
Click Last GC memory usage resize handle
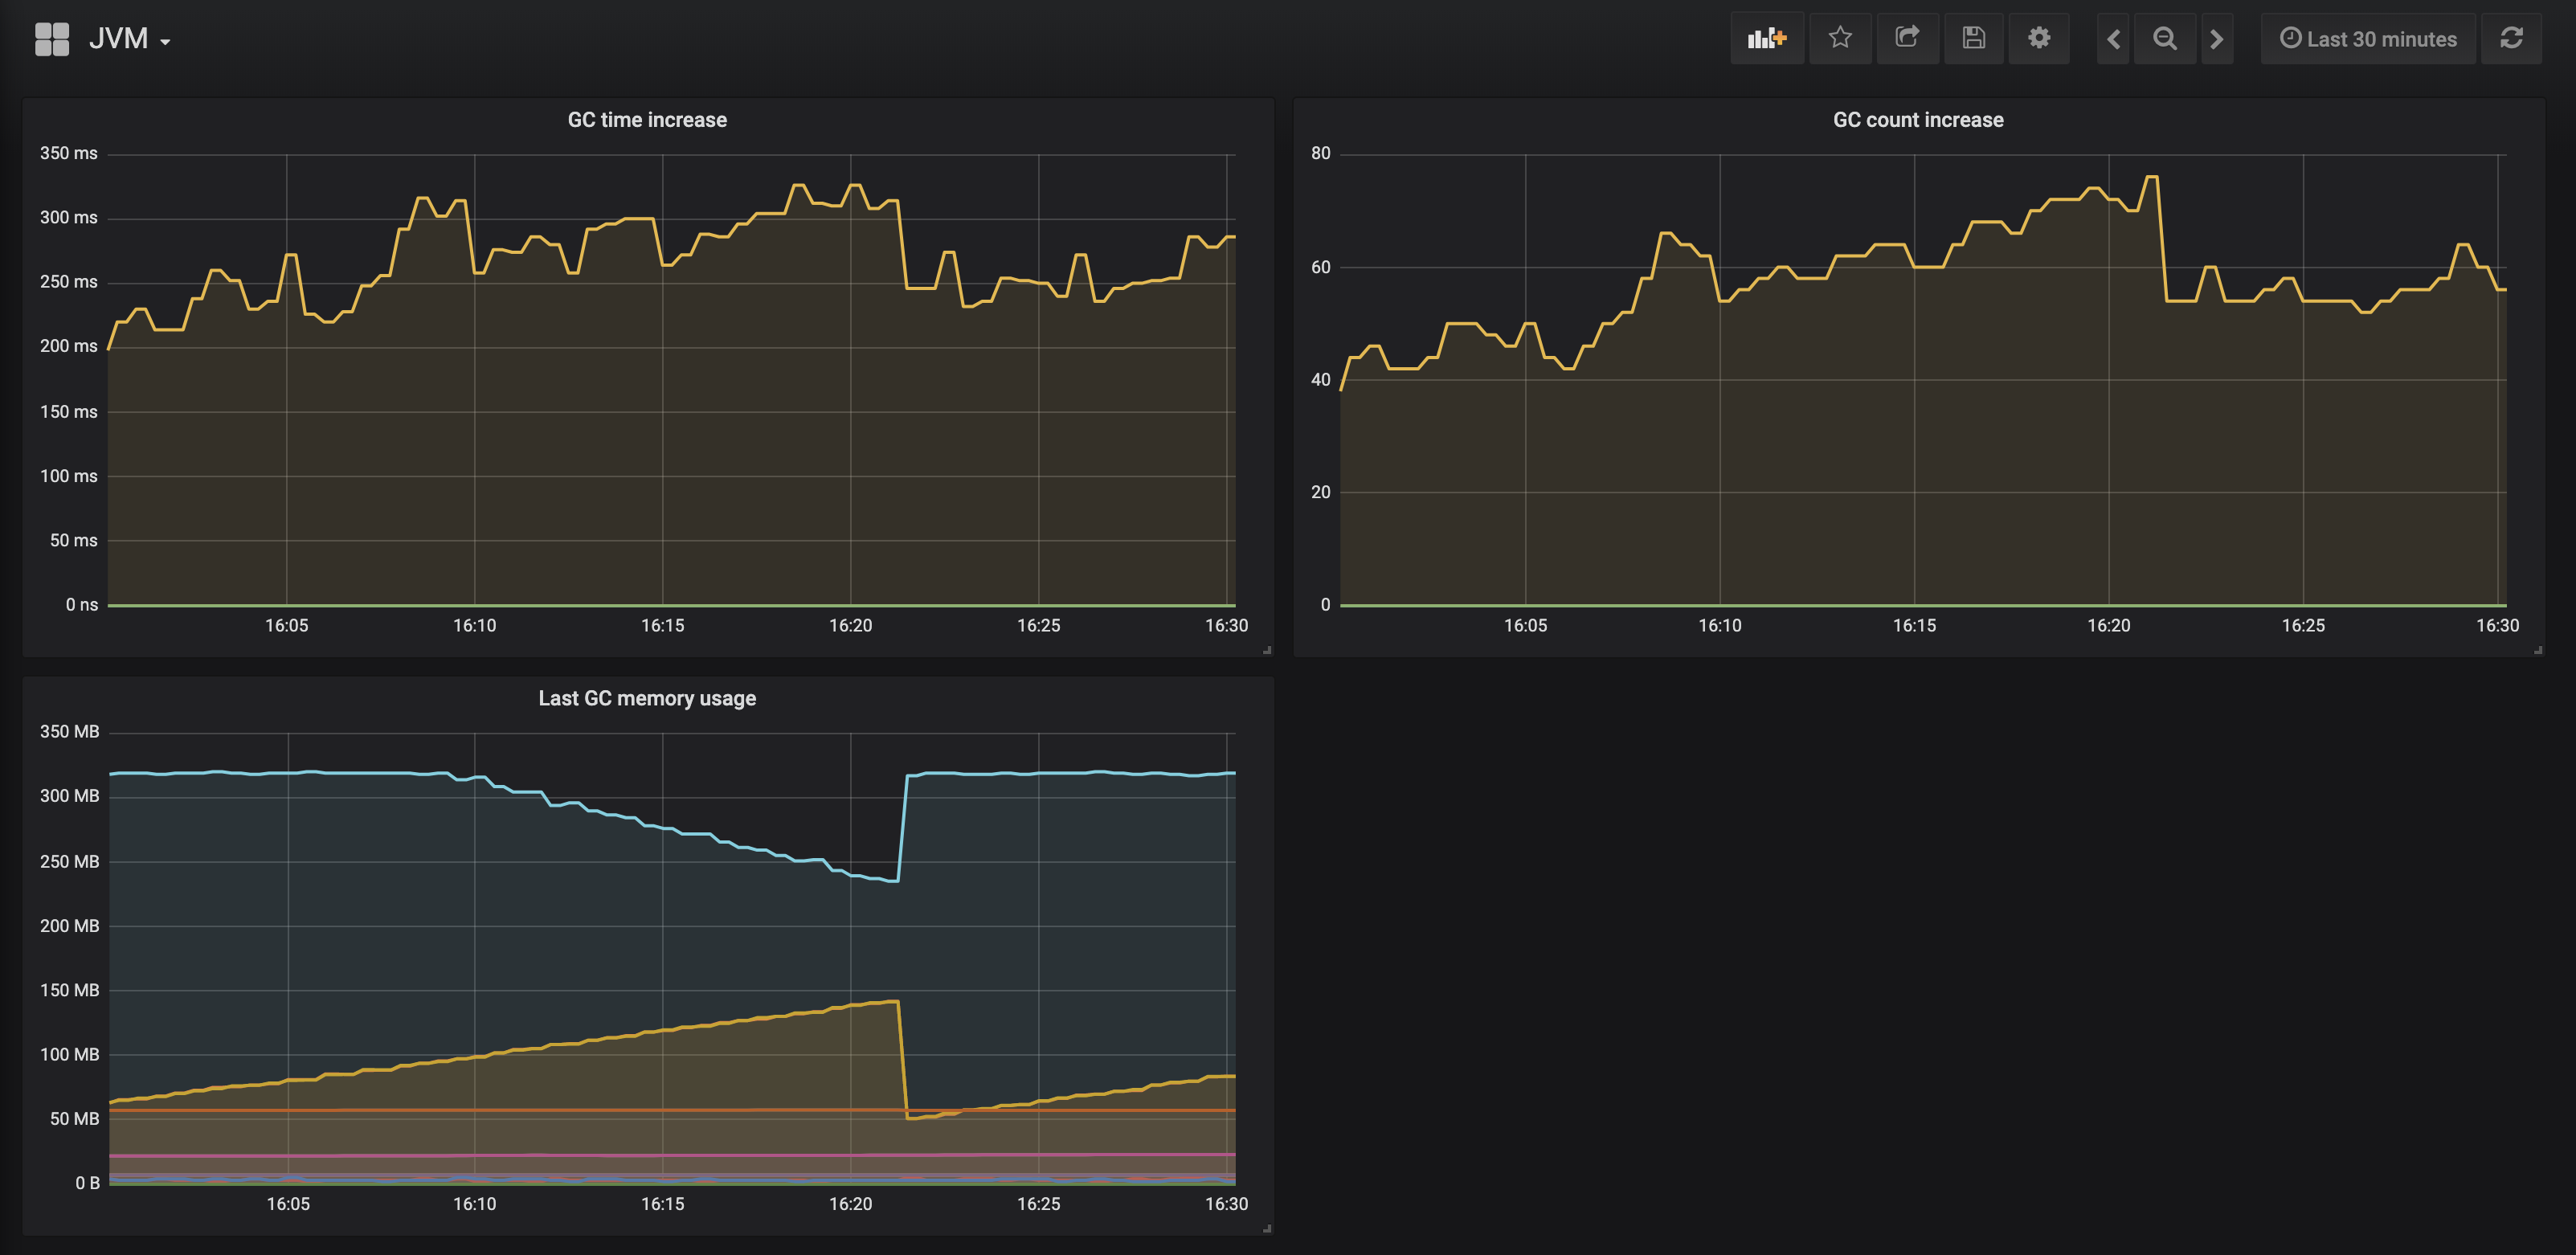[1267, 1228]
